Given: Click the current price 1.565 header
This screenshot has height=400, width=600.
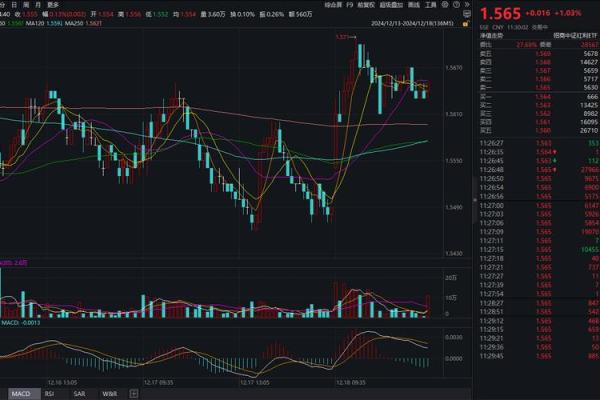Looking at the screenshot, I should tap(500, 14).
